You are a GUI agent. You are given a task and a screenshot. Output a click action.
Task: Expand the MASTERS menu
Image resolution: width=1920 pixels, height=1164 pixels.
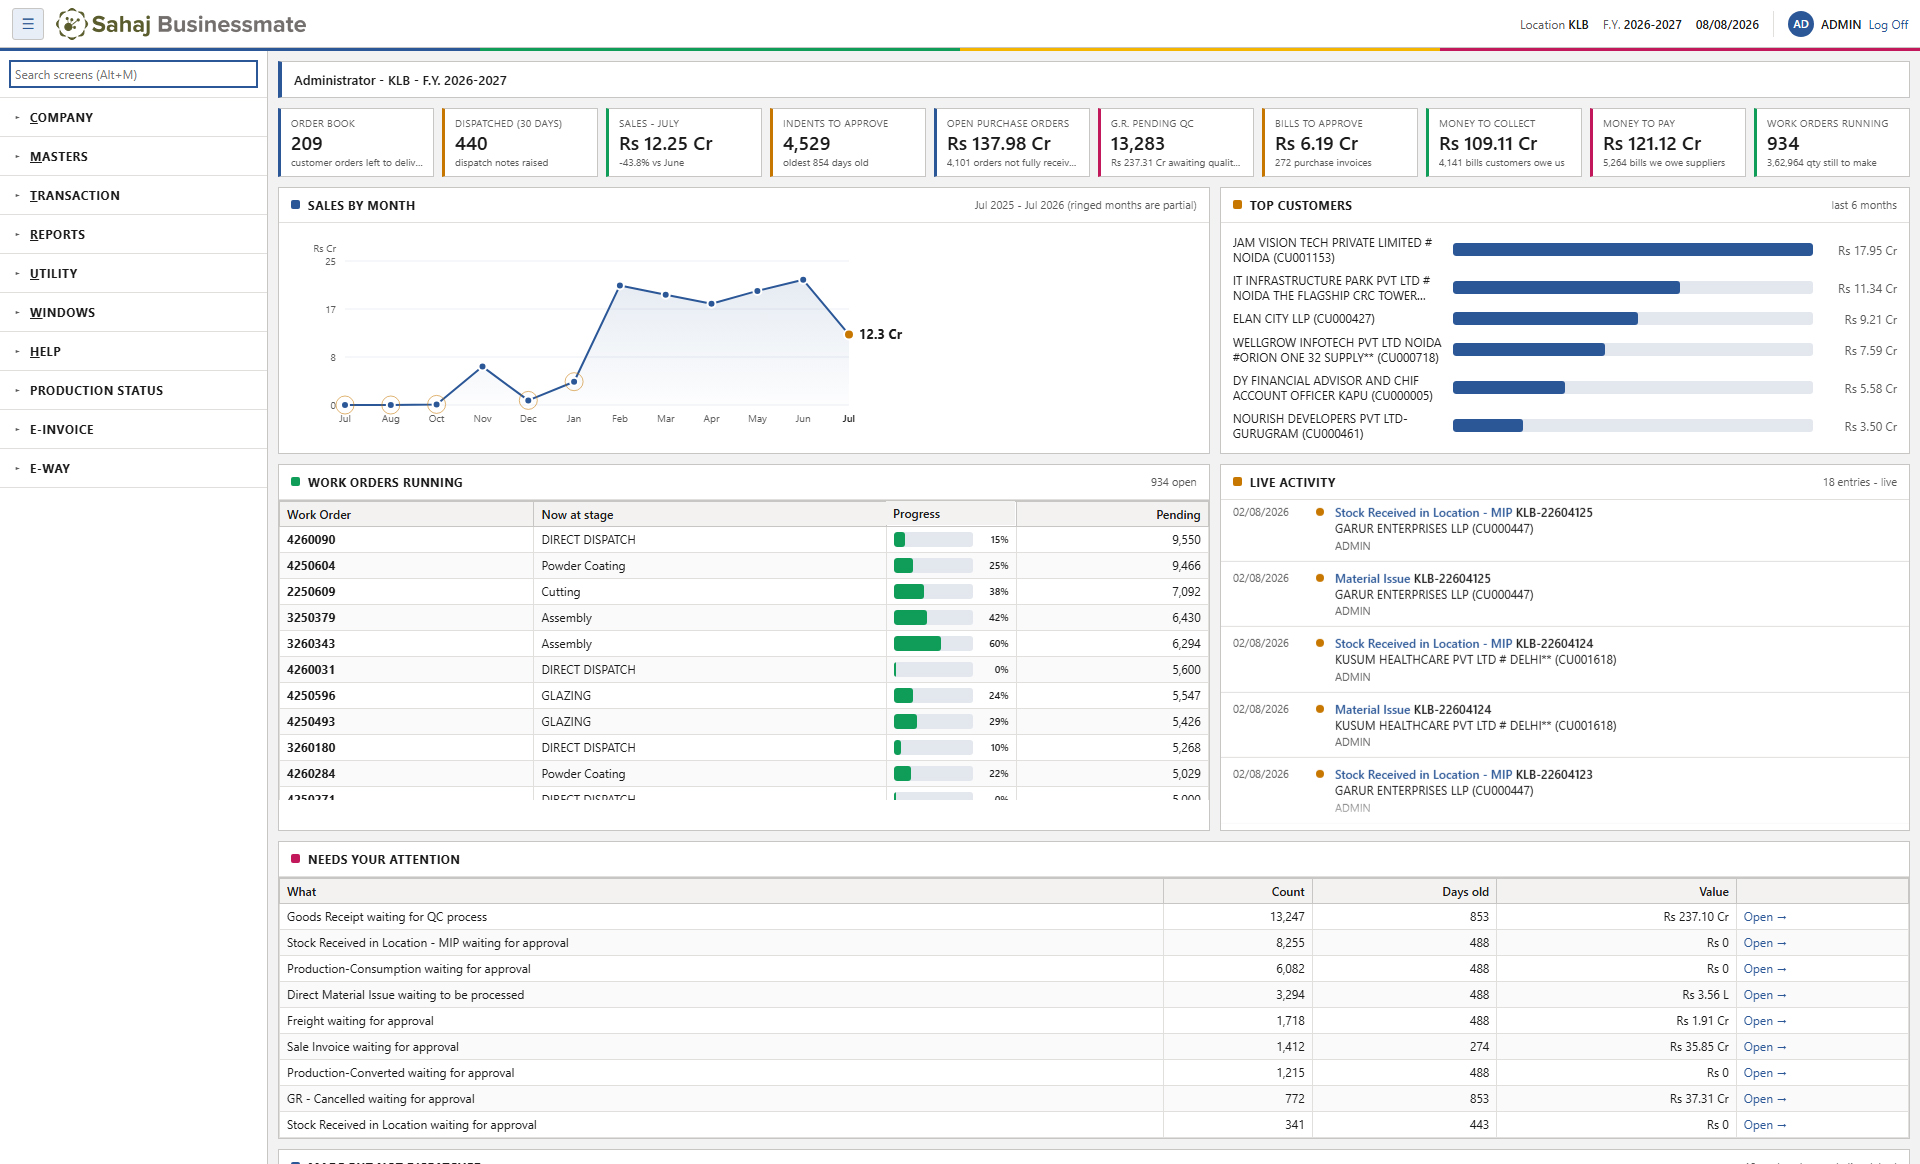click(x=133, y=156)
